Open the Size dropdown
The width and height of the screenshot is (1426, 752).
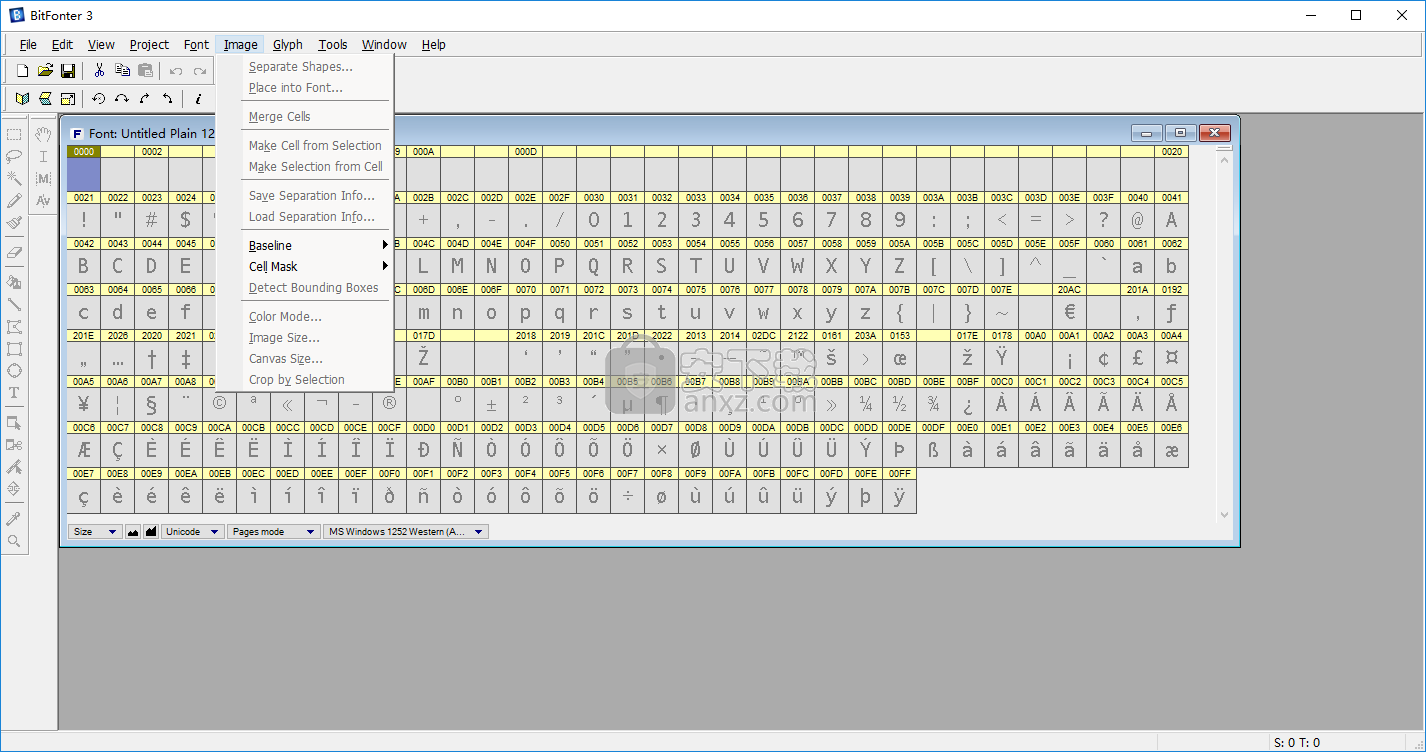coord(95,532)
